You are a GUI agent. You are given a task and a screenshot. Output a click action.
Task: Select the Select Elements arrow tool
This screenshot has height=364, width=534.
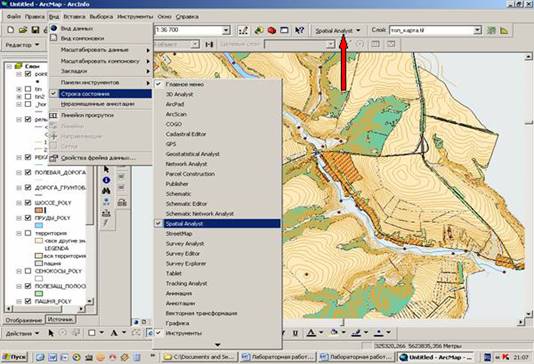pos(106,169)
